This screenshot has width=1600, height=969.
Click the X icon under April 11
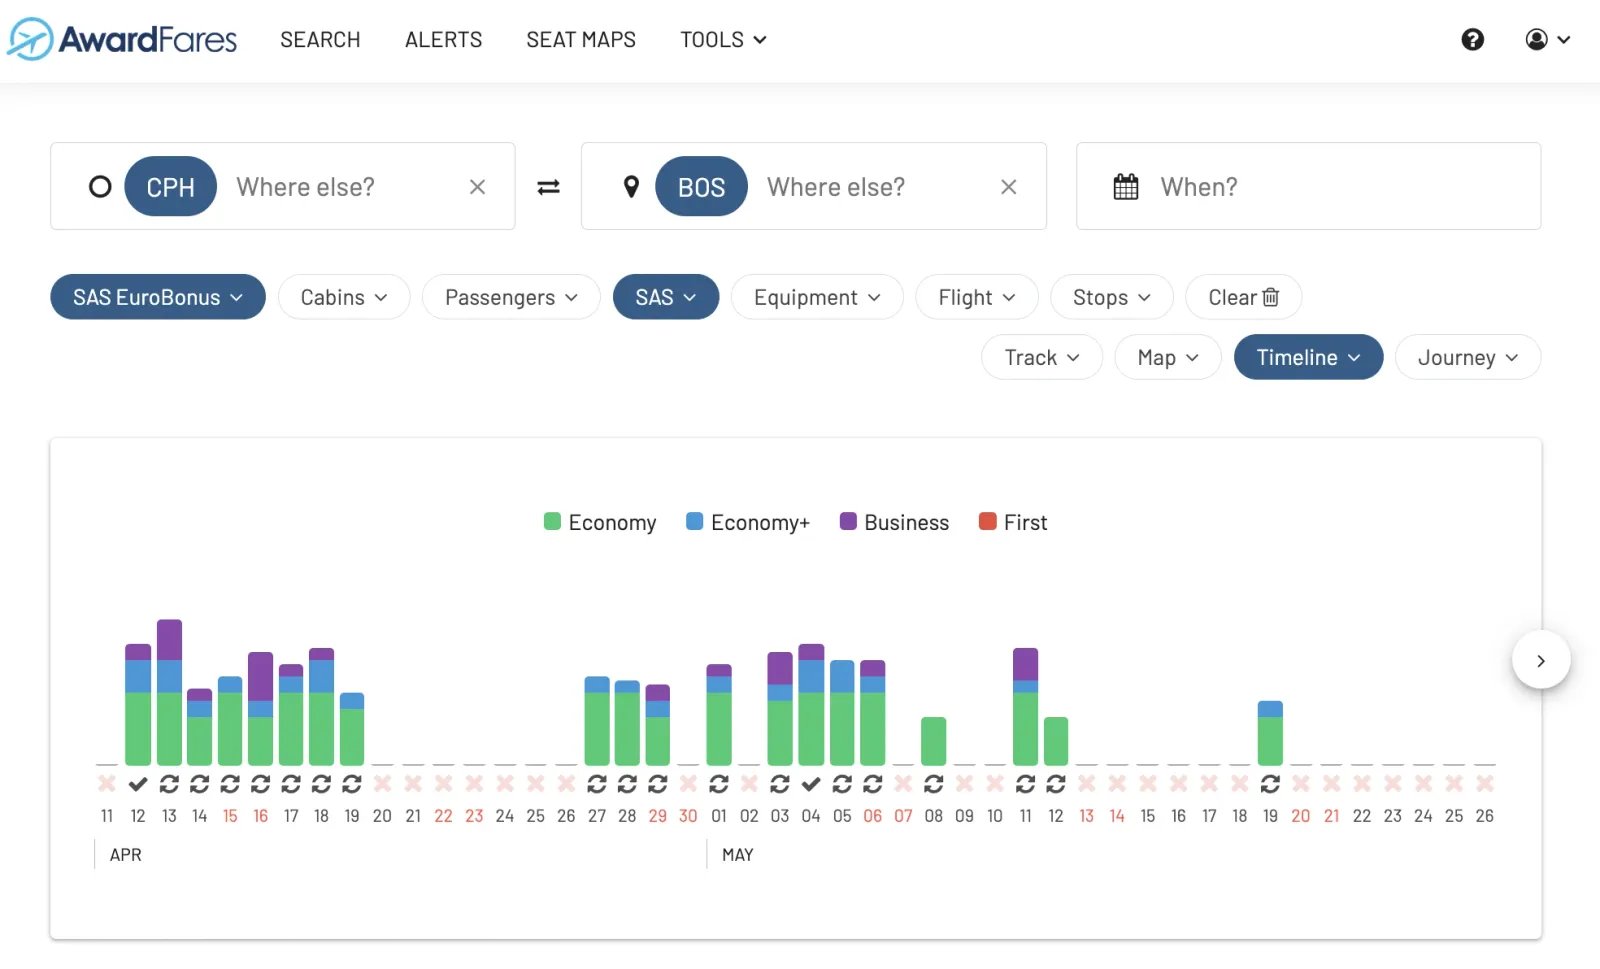[107, 783]
